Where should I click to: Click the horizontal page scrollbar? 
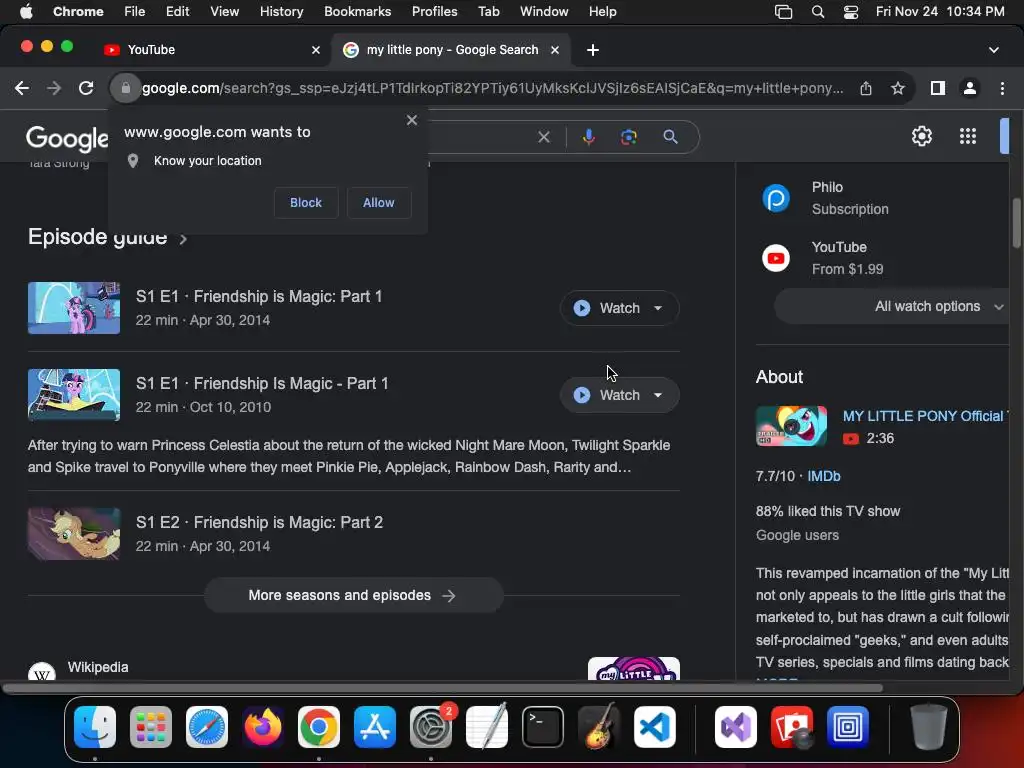tap(441, 688)
